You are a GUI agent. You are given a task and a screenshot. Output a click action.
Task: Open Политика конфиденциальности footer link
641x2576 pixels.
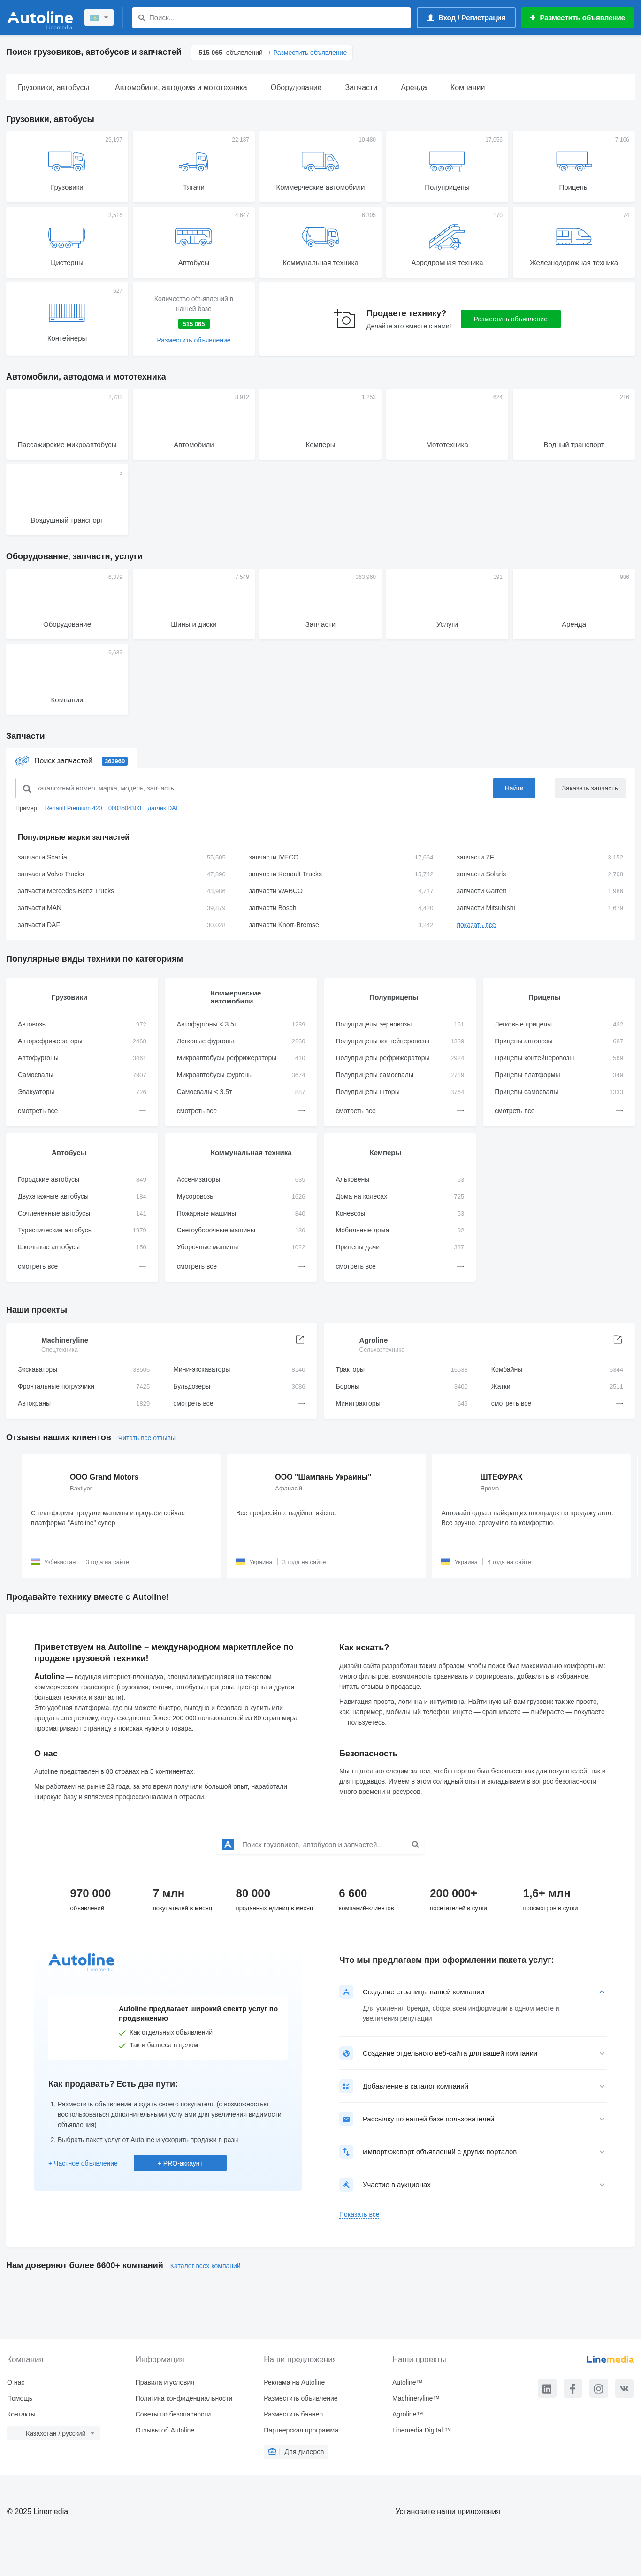[184, 2398]
